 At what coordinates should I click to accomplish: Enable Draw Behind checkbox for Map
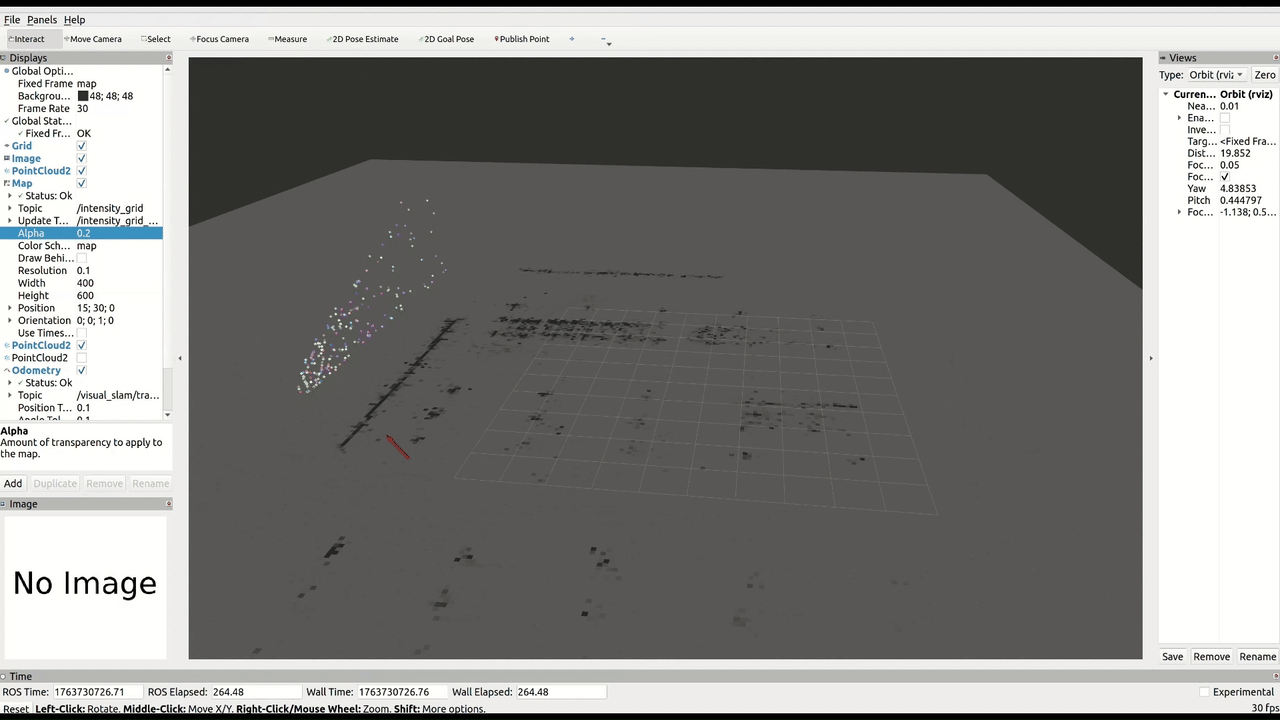click(82, 258)
